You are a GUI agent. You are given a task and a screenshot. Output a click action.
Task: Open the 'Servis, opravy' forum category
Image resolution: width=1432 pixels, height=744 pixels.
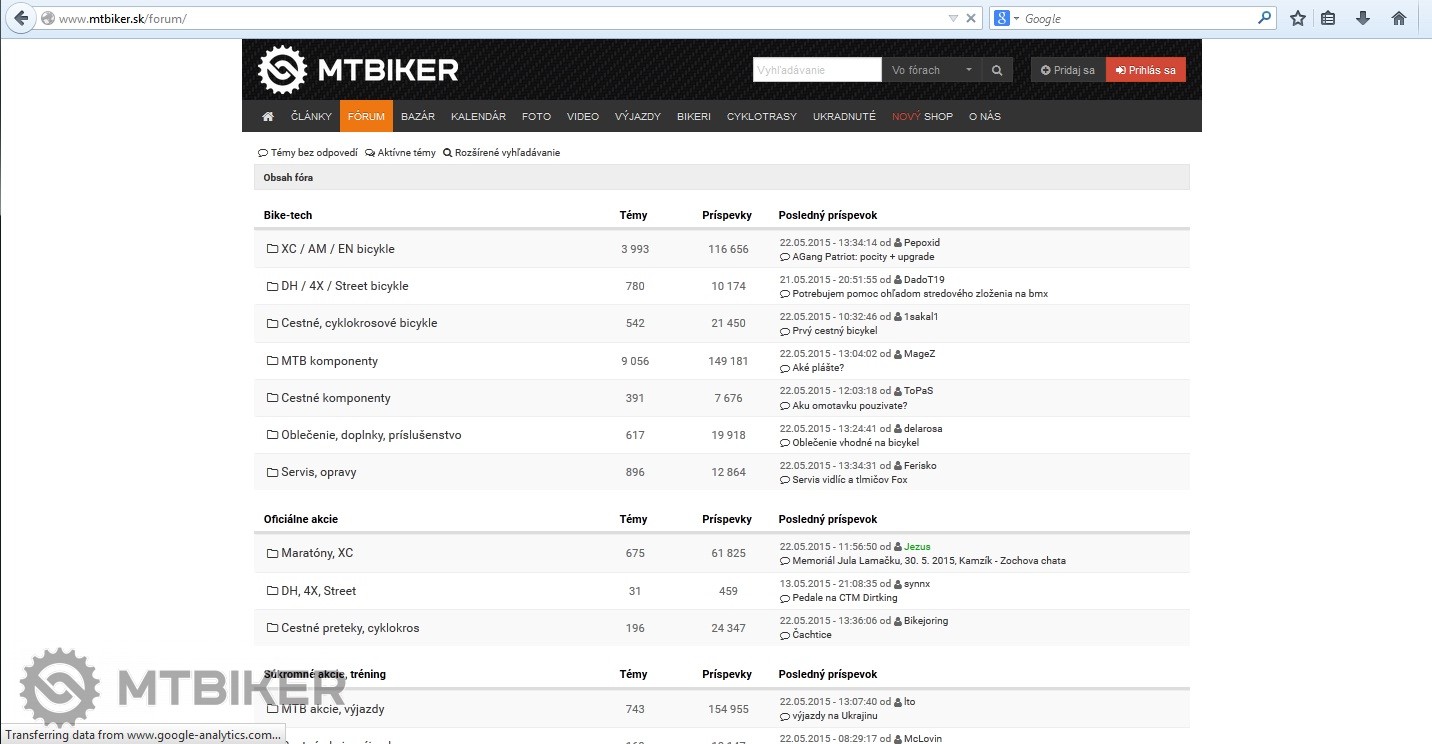click(x=318, y=472)
